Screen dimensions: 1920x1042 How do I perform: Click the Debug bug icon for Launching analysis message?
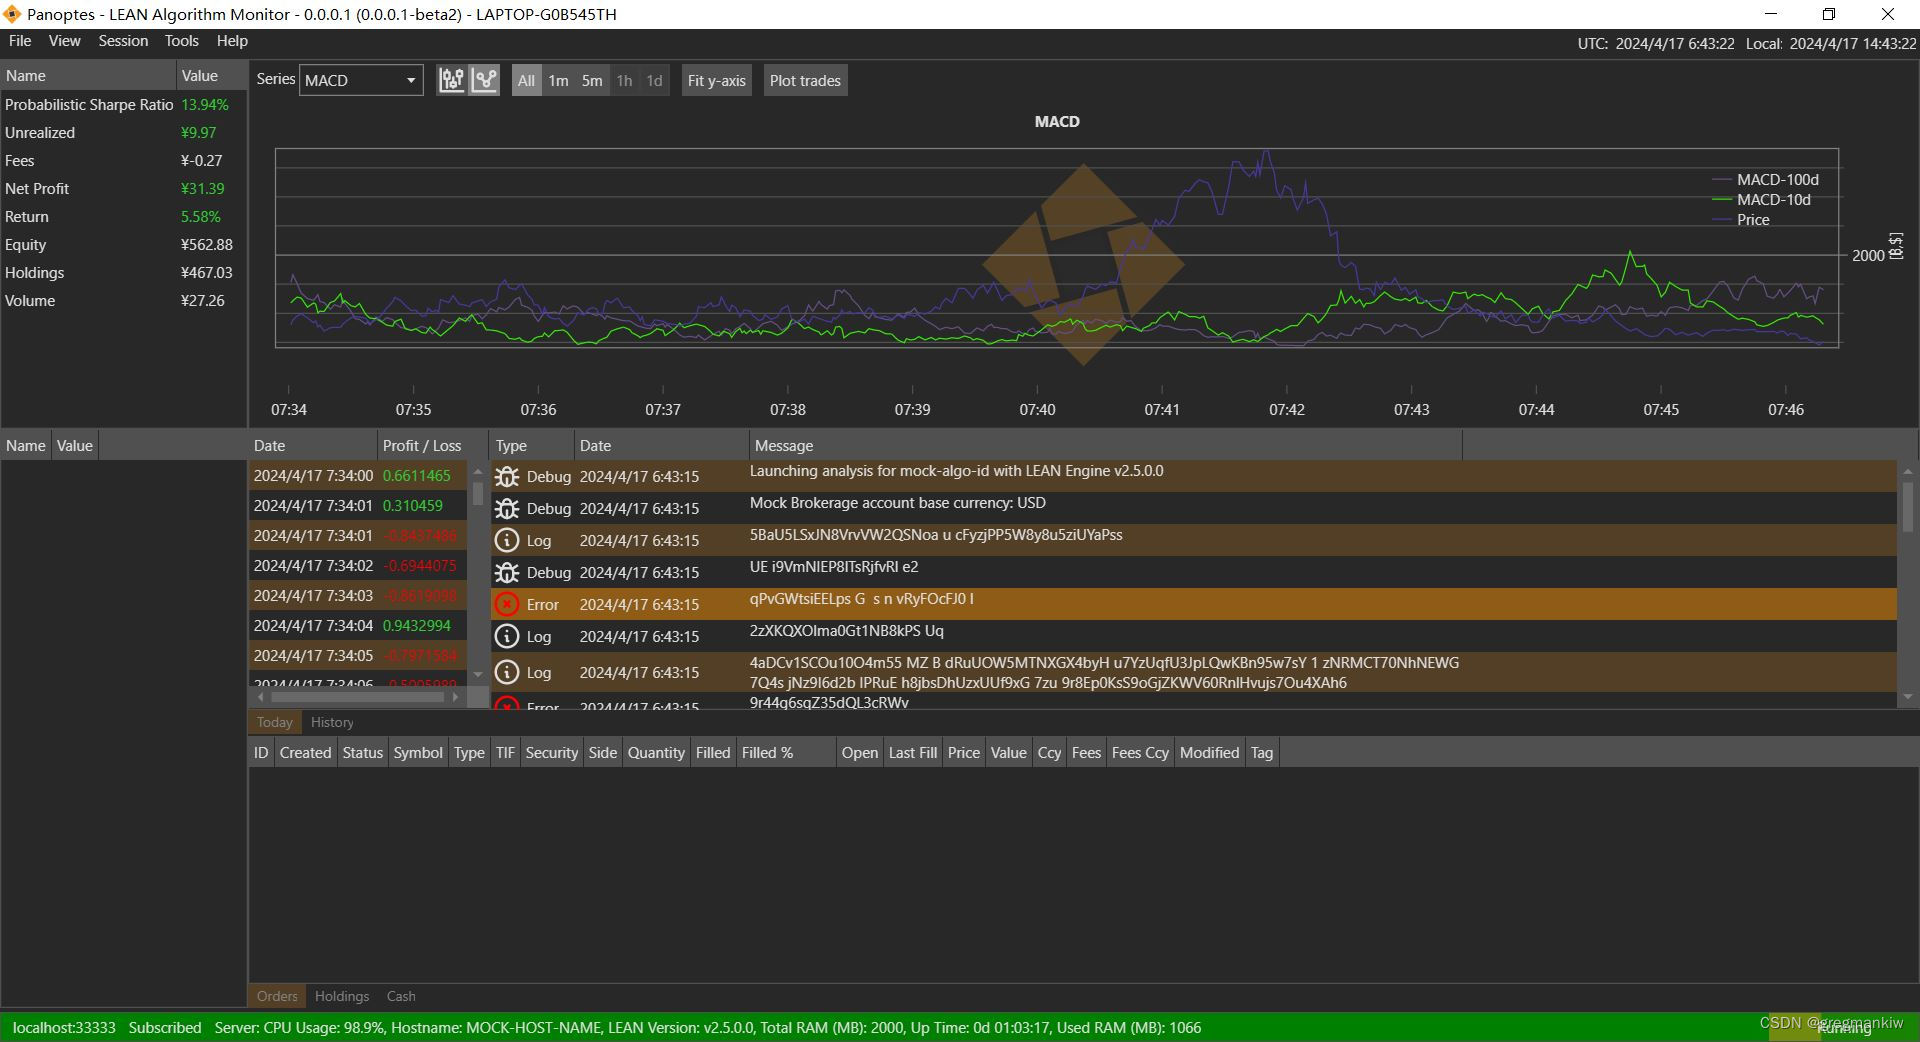coord(507,477)
